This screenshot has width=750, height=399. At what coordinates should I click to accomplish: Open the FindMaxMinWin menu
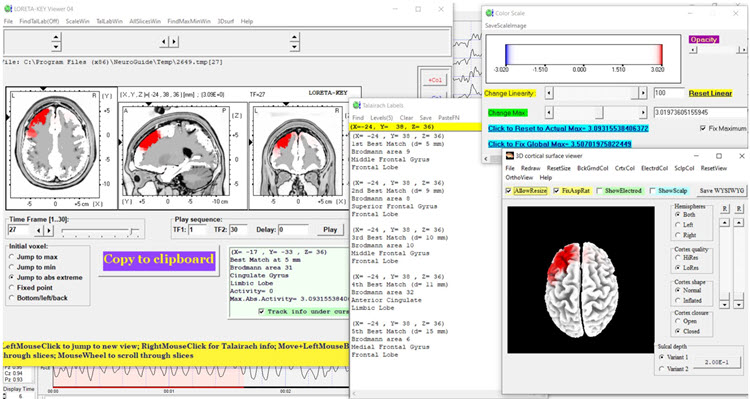pos(188,21)
